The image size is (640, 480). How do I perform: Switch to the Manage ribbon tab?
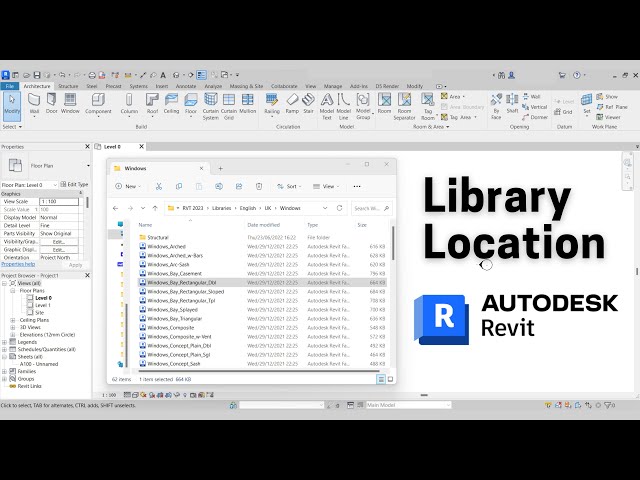(x=333, y=86)
